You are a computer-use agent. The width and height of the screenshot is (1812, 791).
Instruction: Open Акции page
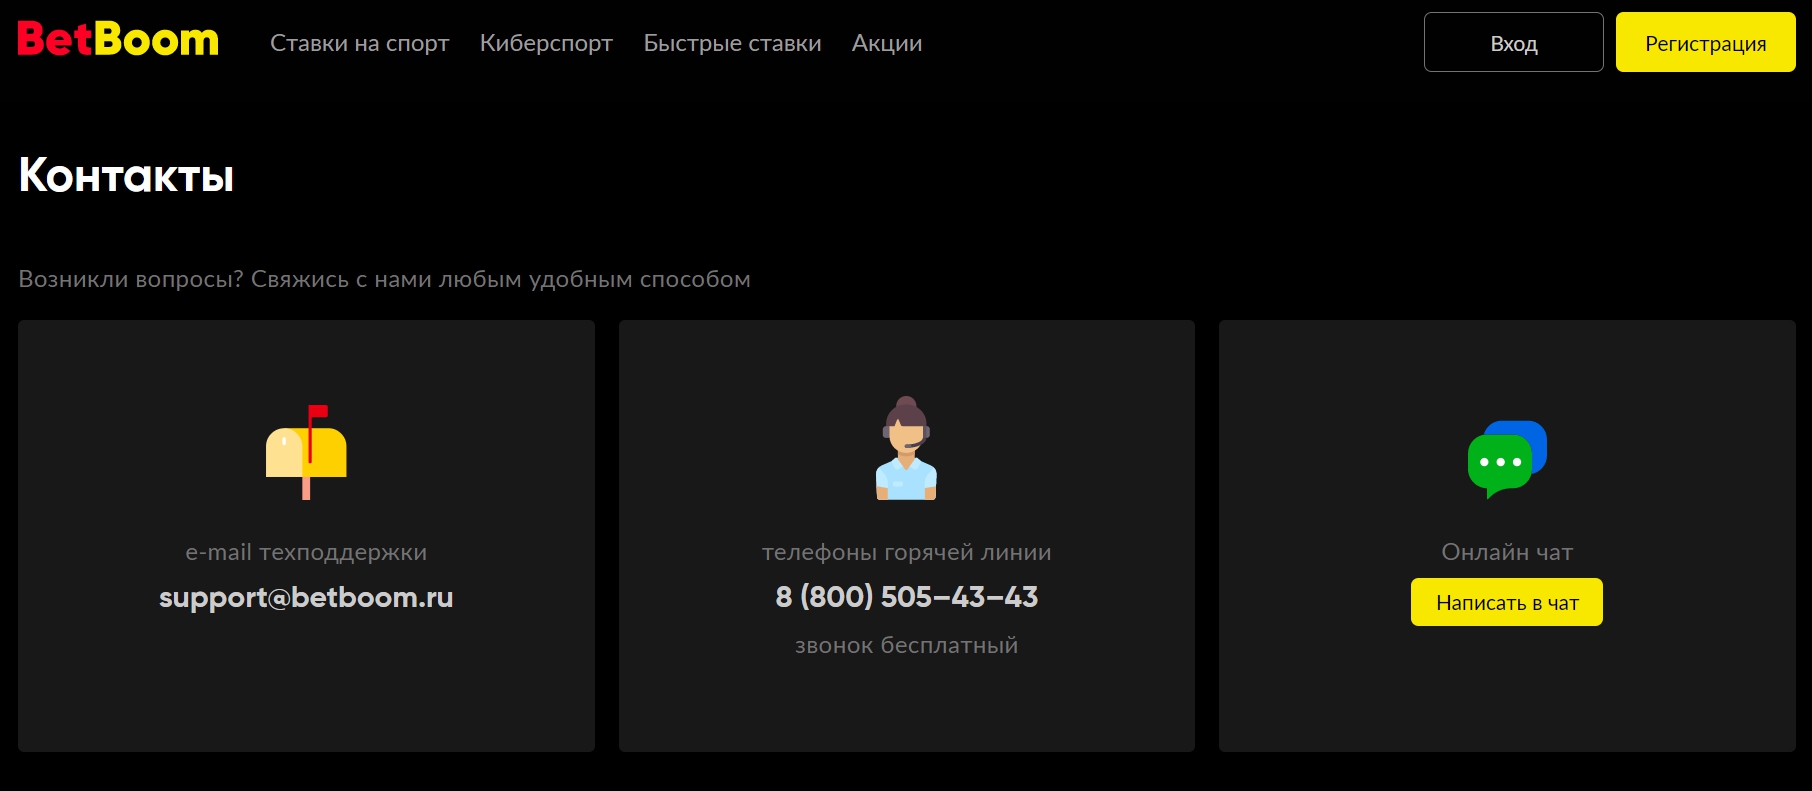point(887,43)
